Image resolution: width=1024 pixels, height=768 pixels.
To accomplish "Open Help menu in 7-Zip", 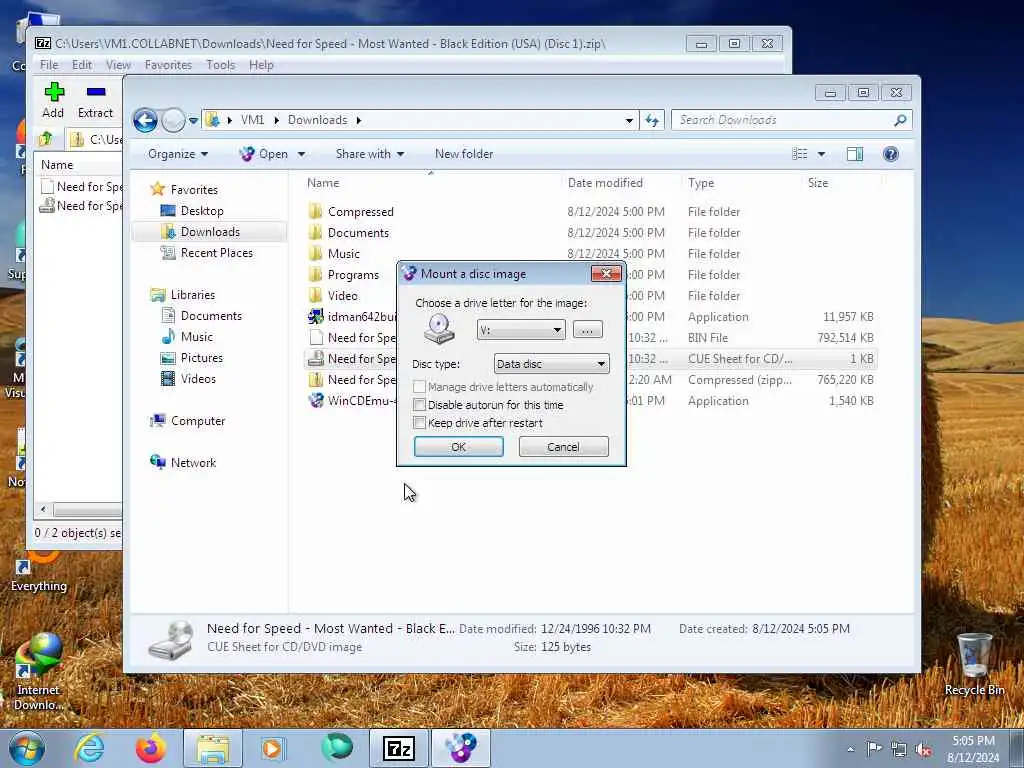I will [x=261, y=65].
